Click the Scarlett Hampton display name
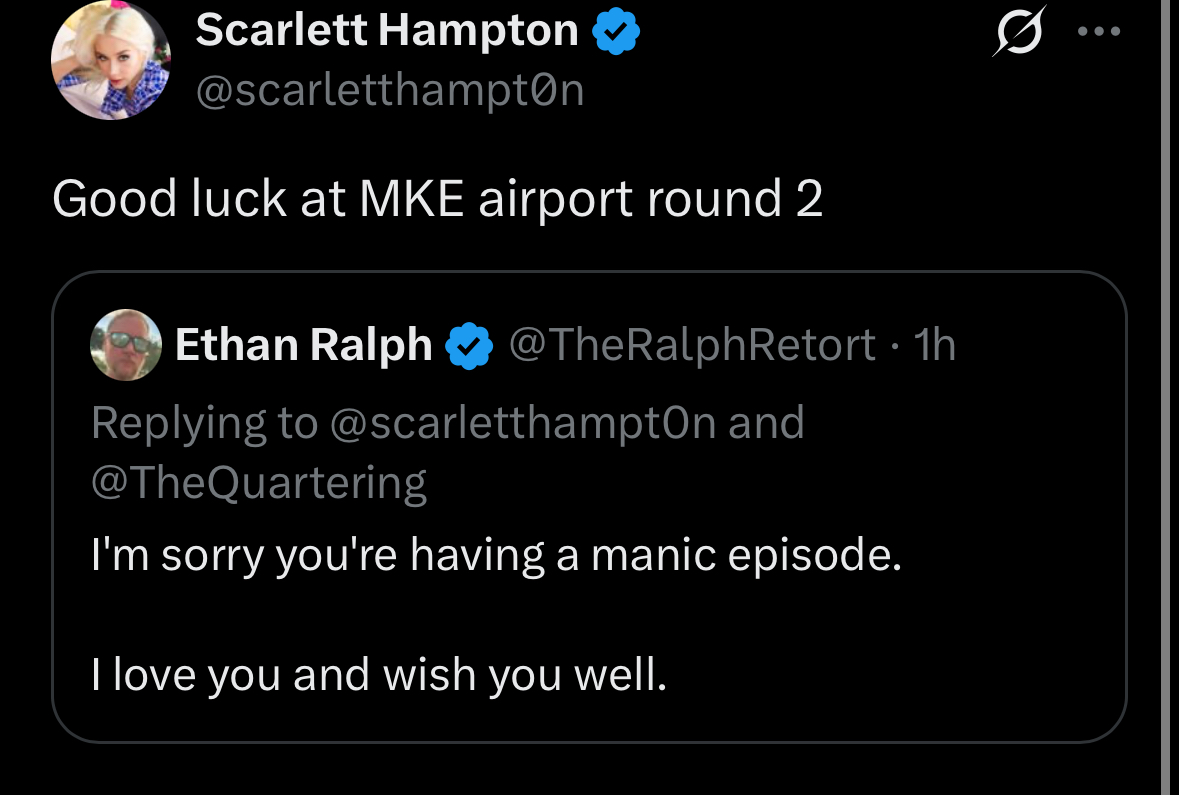Image resolution: width=1179 pixels, height=795 pixels. (x=386, y=30)
